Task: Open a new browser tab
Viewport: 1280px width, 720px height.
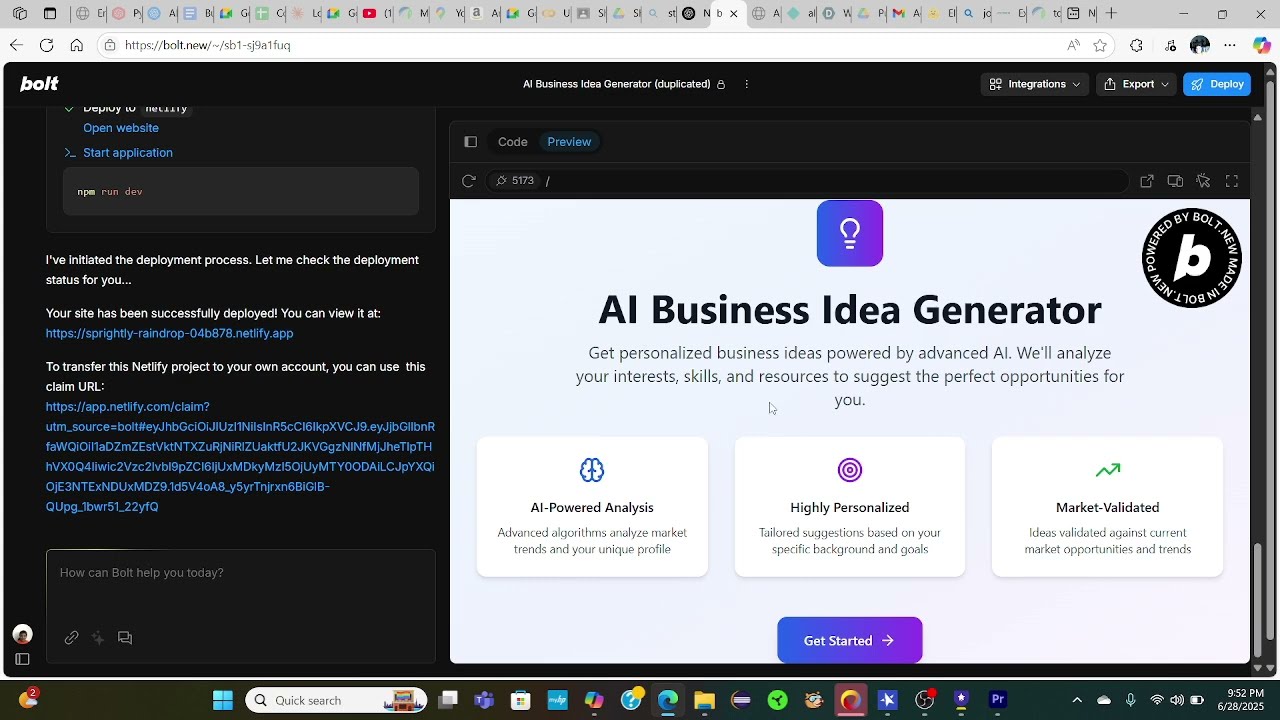Action: [1111, 14]
